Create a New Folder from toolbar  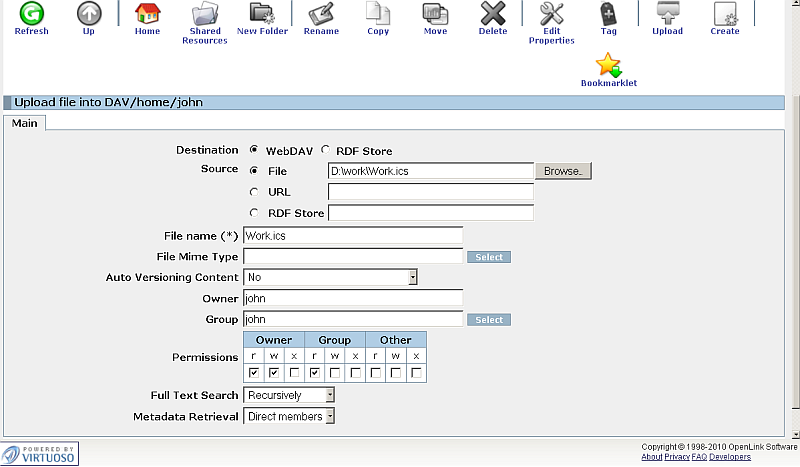coord(262,15)
